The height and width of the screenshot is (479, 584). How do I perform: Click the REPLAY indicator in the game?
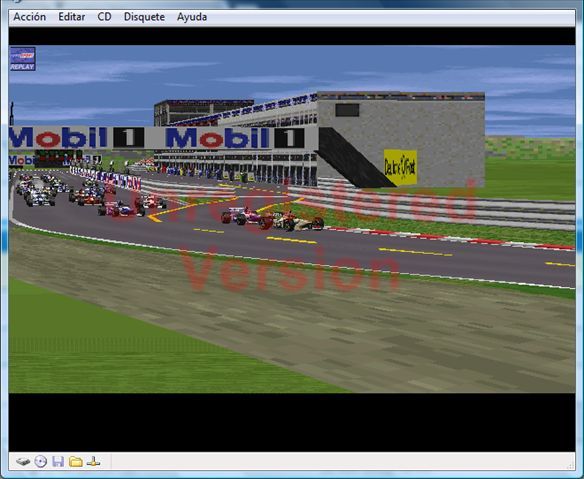click(23, 59)
